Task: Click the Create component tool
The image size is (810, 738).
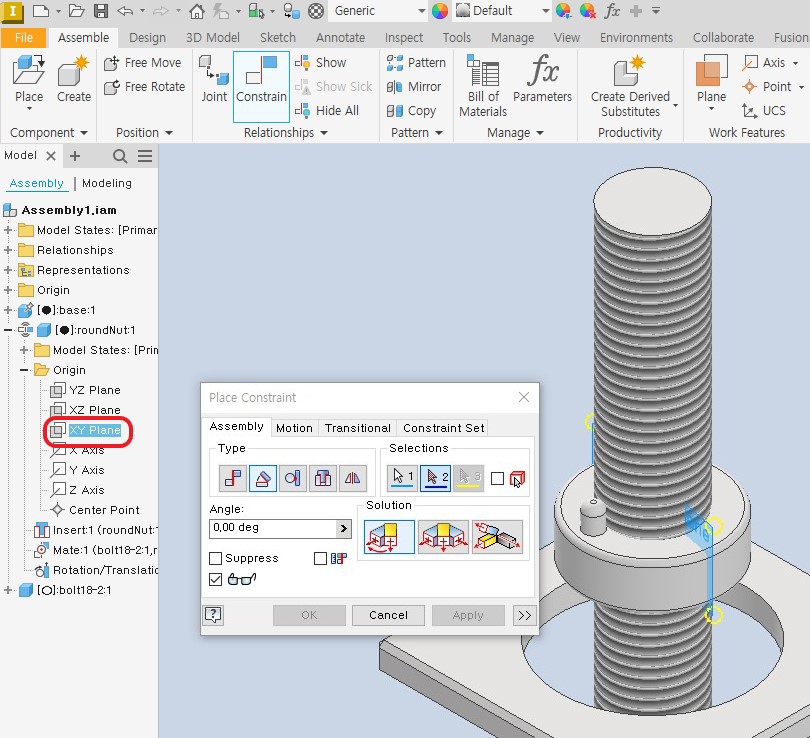Action: (74, 80)
